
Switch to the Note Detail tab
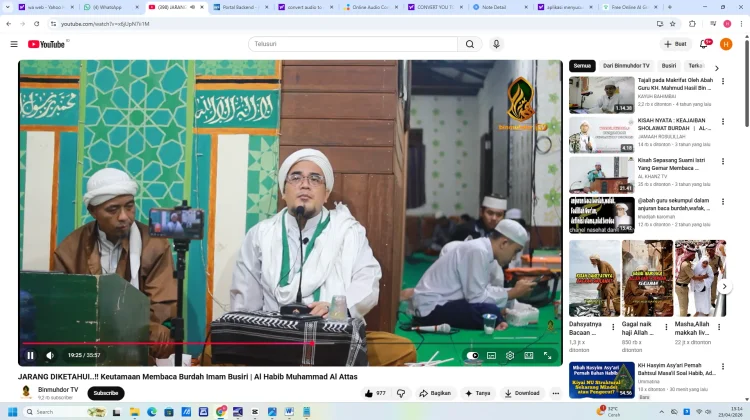(500, 7)
